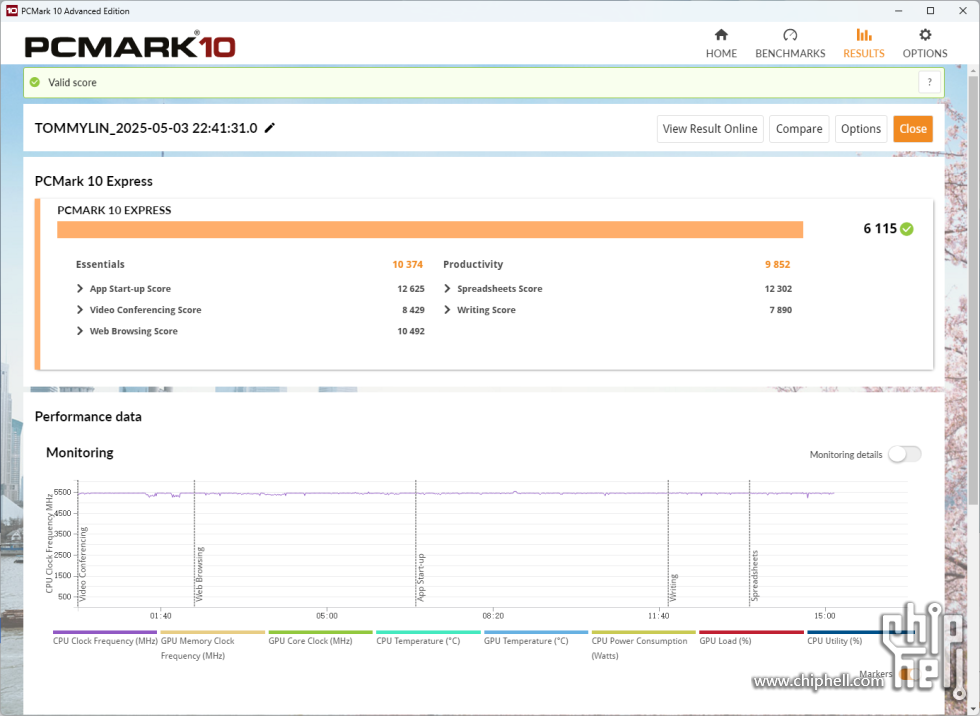
Task: Click the Video Conferencing value 8 429
Action: [413, 310]
